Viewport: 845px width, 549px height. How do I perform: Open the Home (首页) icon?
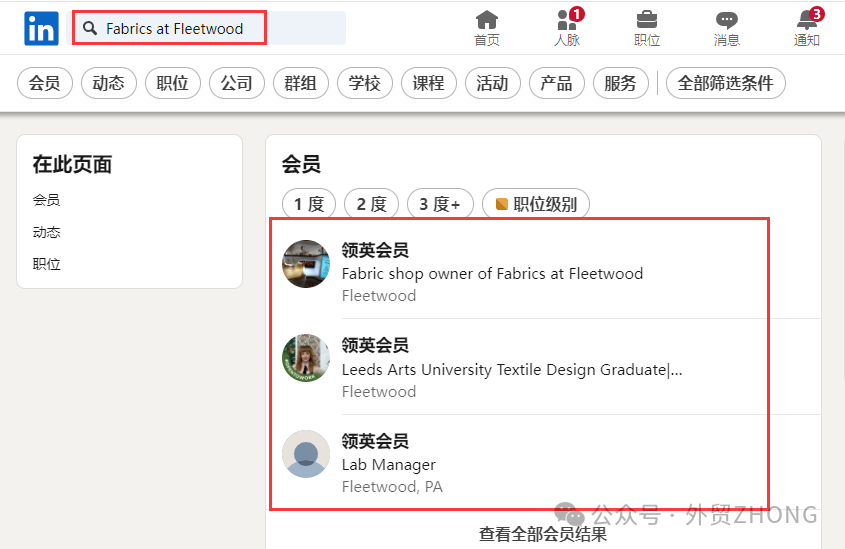487,20
